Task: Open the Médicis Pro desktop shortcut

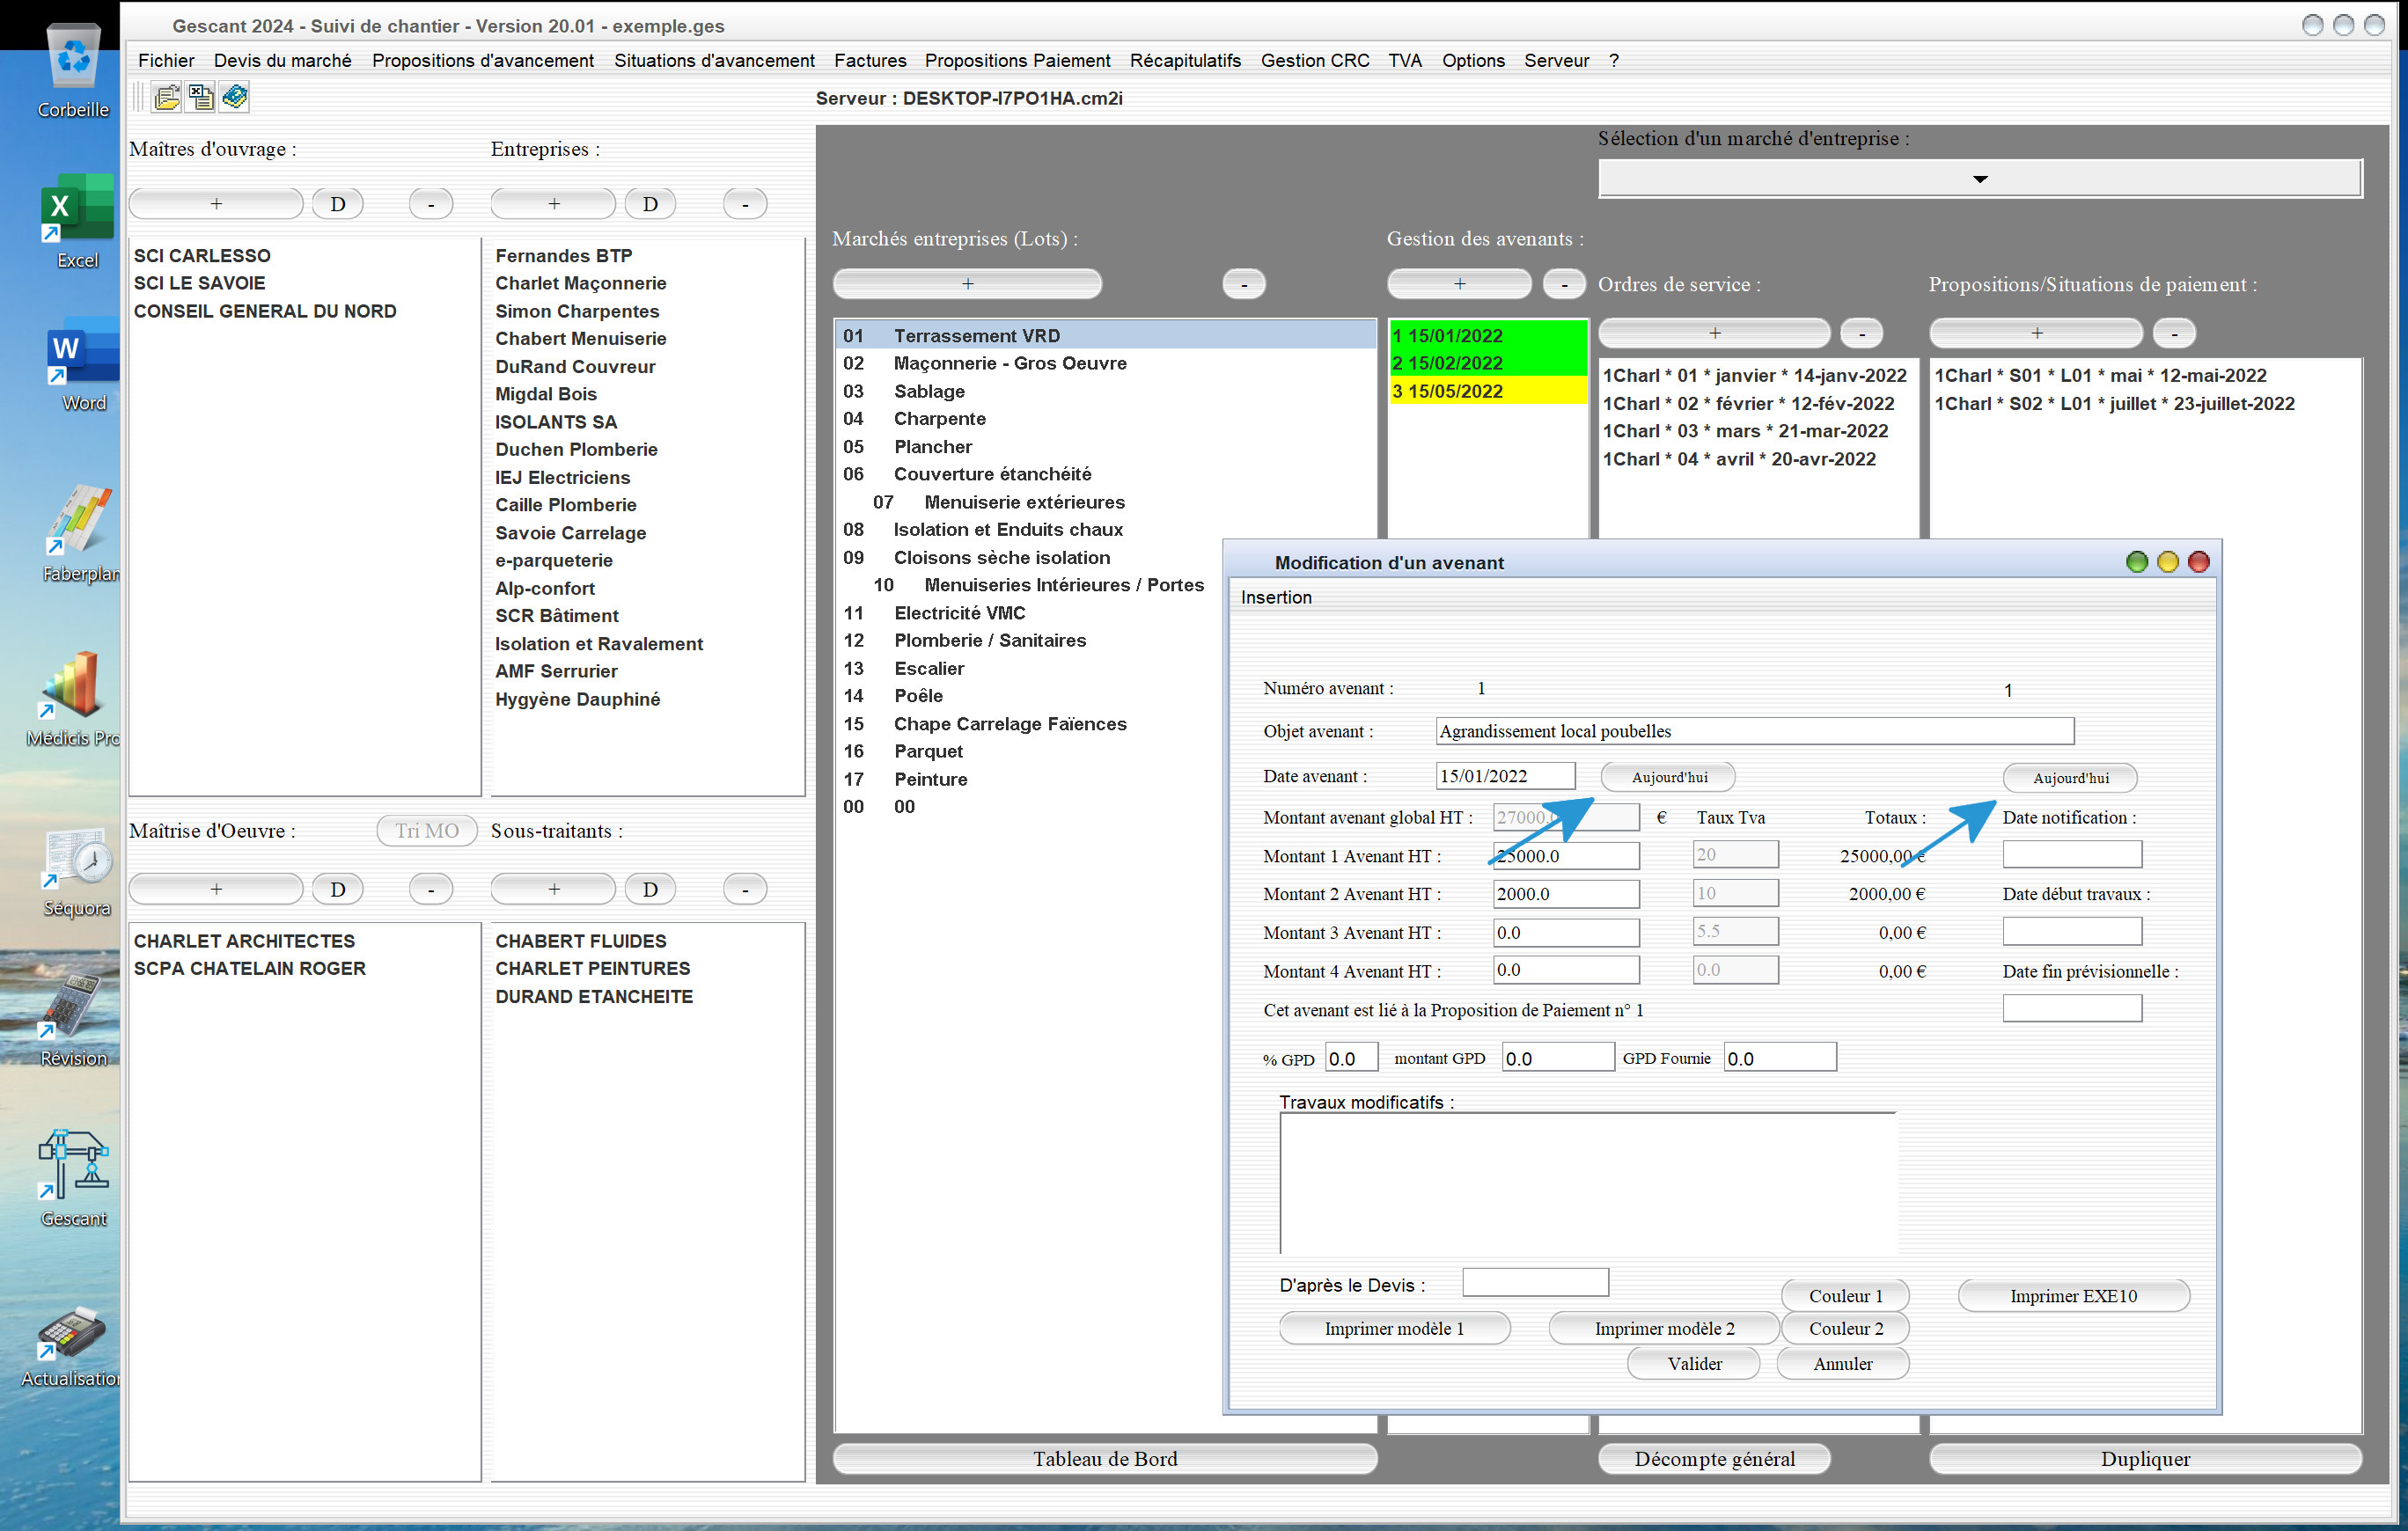Action: click(72, 699)
